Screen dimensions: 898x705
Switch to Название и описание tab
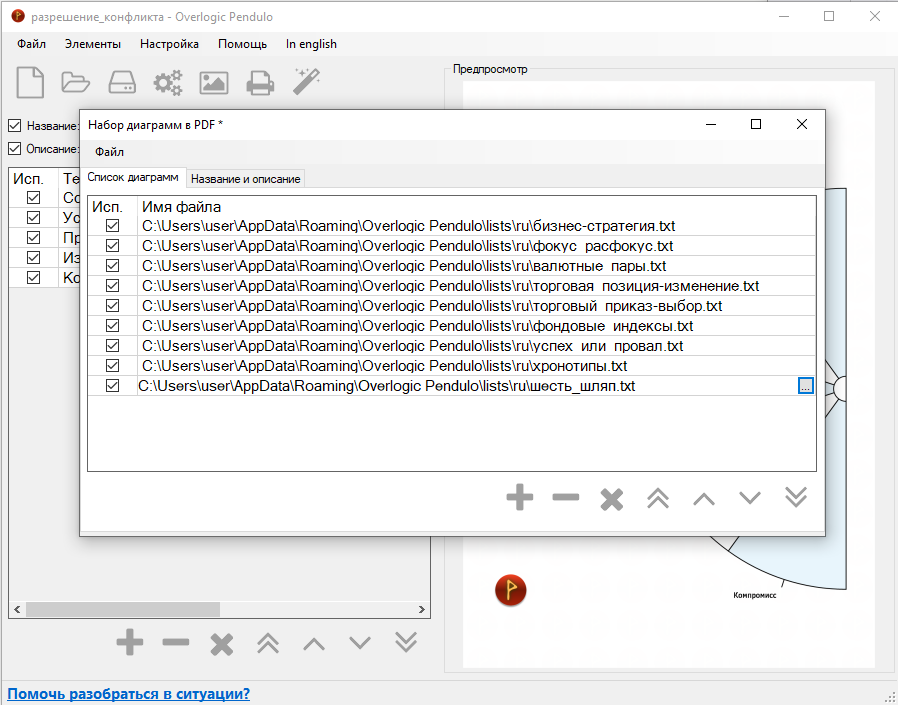pyautogui.click(x=246, y=179)
